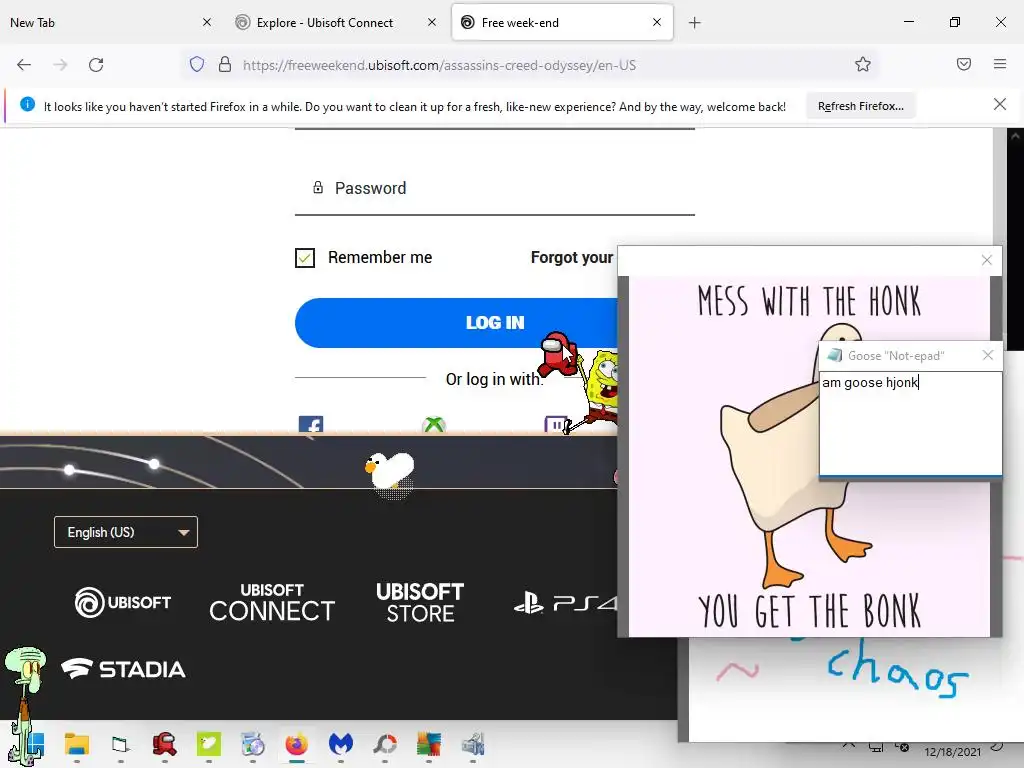Click the notification bar info icon
Viewport: 1024px width, 768px height.
pyautogui.click(x=27, y=104)
